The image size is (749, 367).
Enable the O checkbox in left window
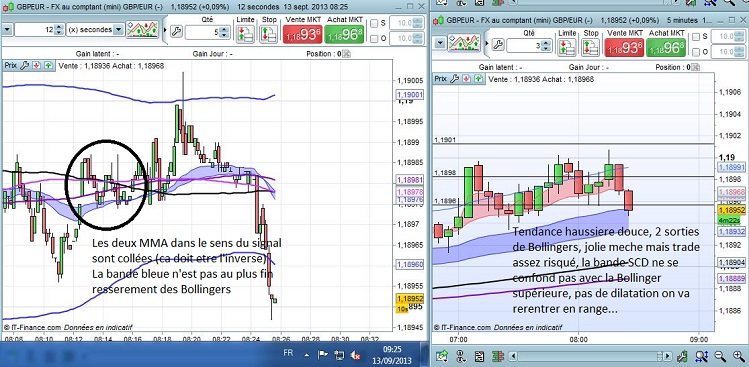pos(374,39)
